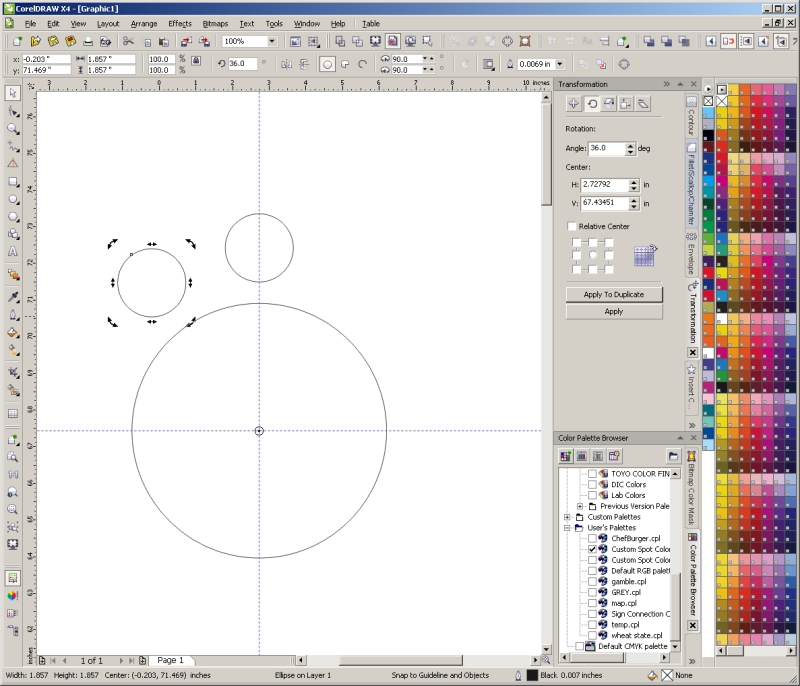Switch to Skew mode in Transformation docker
This screenshot has width=800, height=686.
[x=643, y=104]
